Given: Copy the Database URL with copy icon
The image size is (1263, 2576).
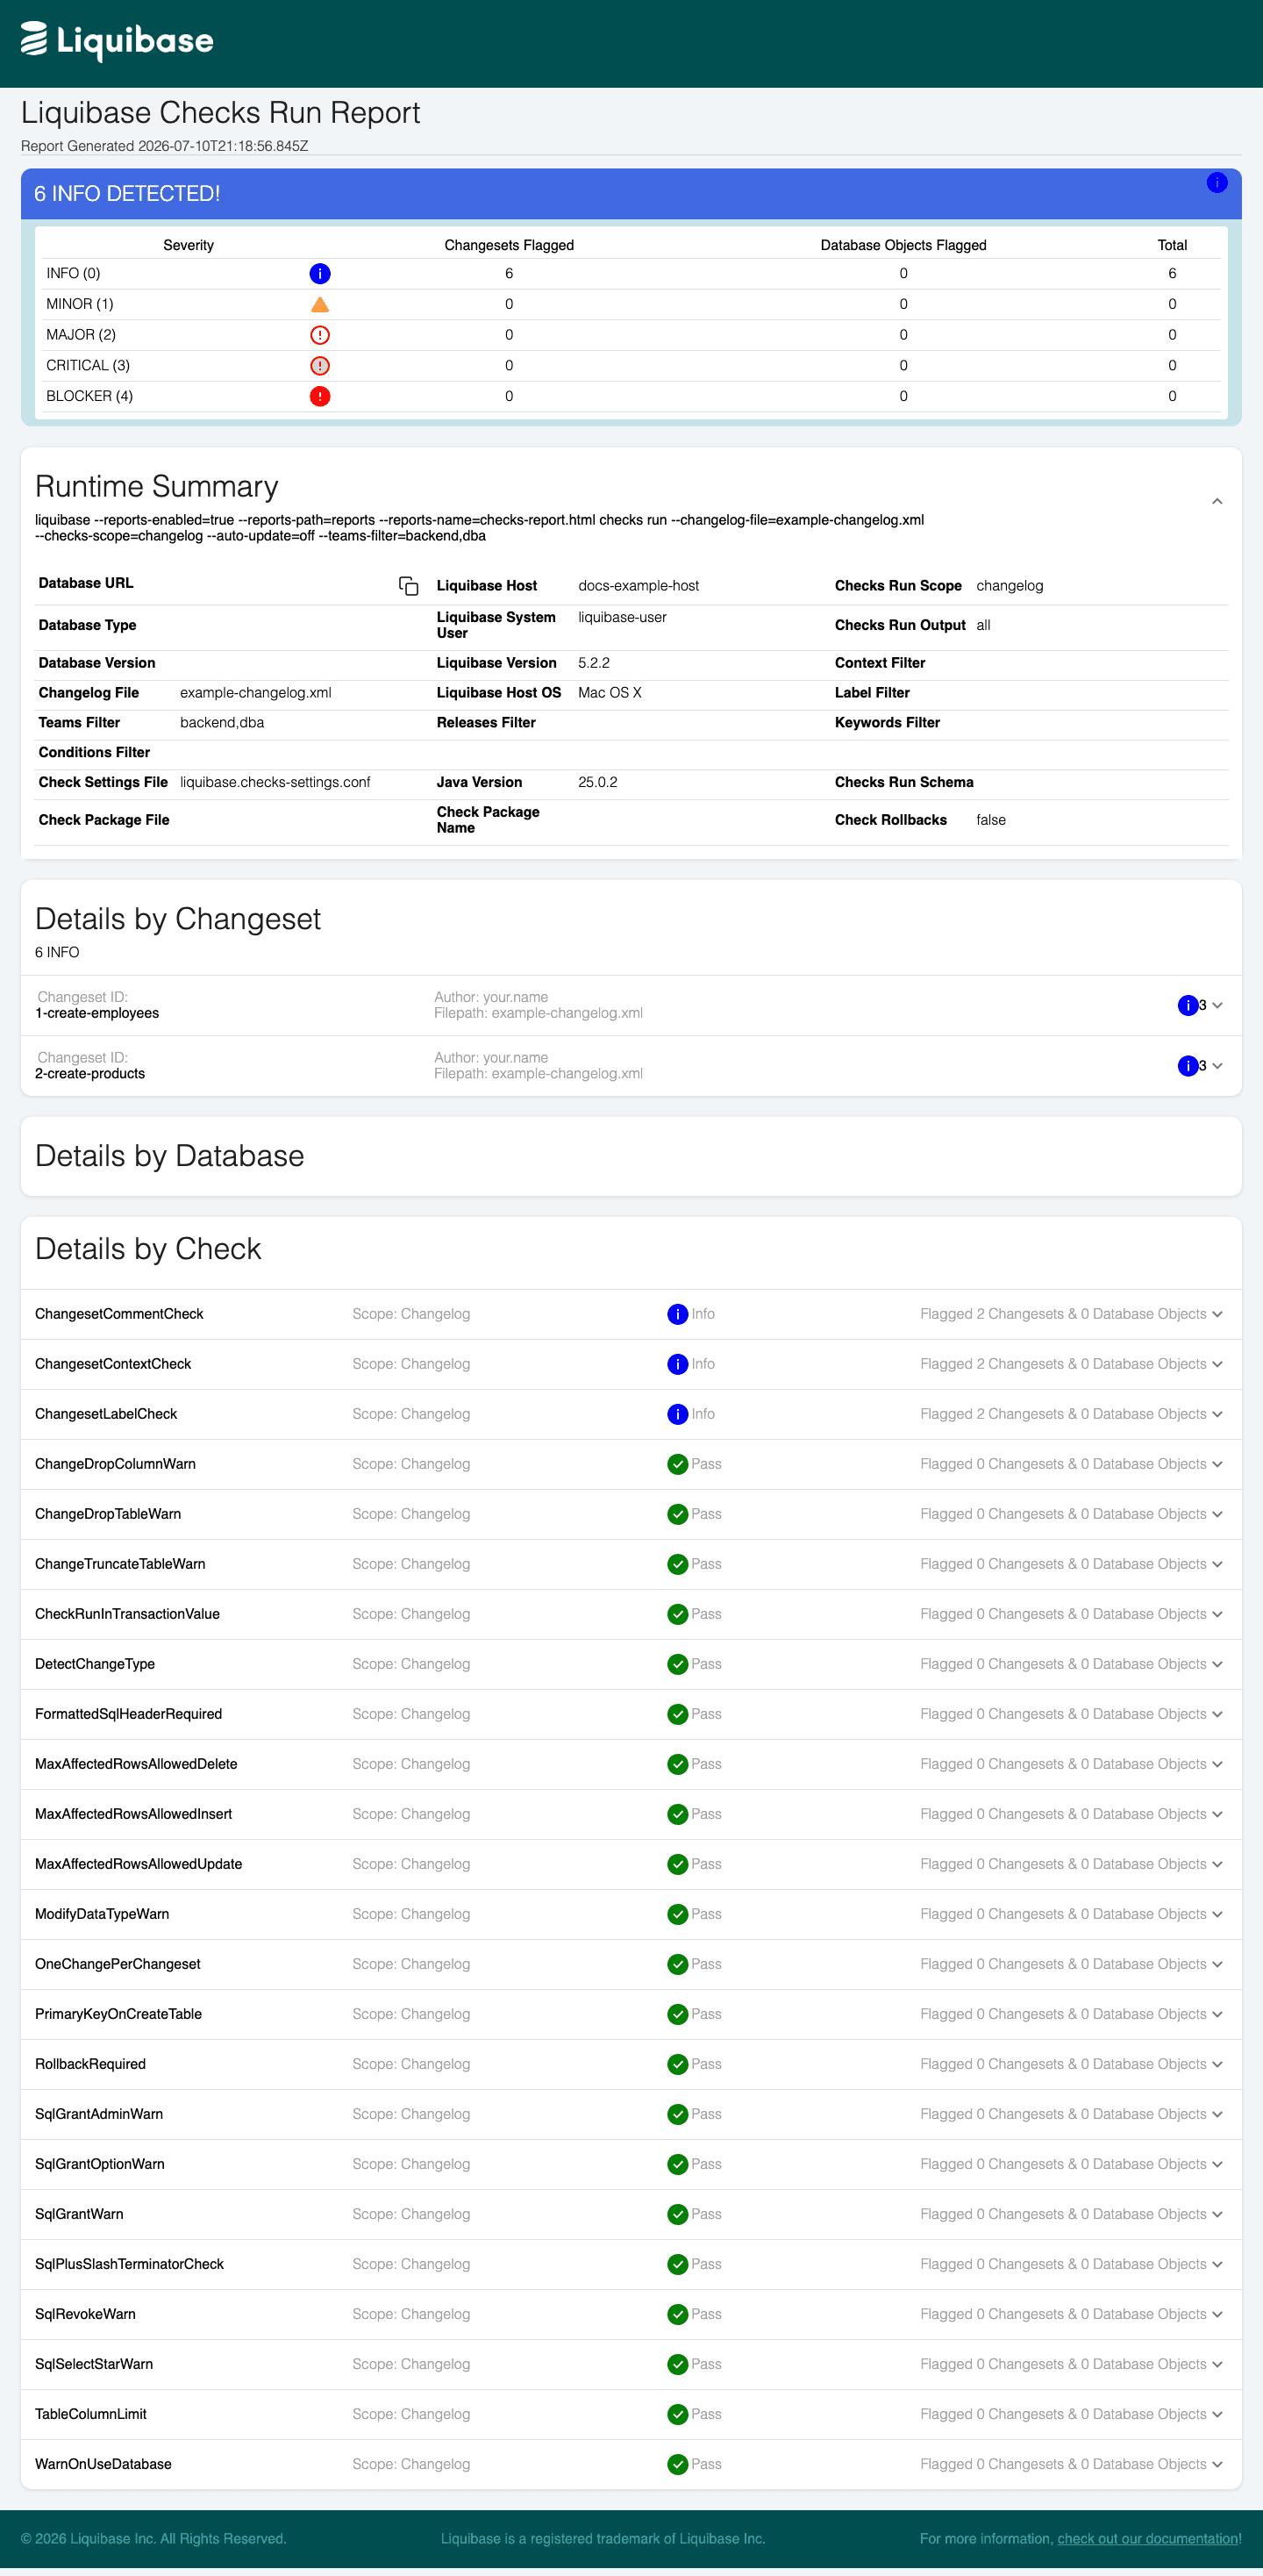Looking at the screenshot, I should pos(408,586).
